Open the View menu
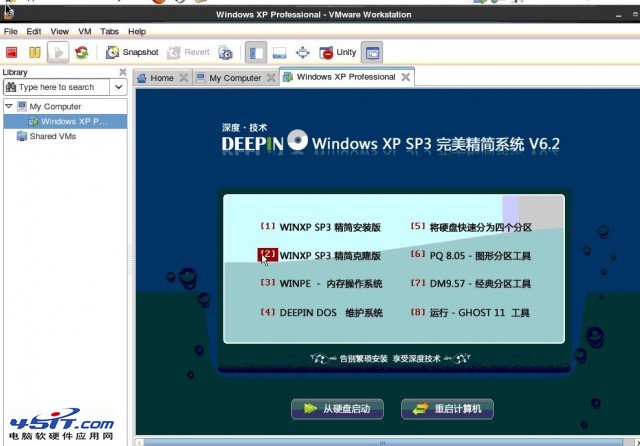The width and height of the screenshot is (640, 446). tap(60, 31)
